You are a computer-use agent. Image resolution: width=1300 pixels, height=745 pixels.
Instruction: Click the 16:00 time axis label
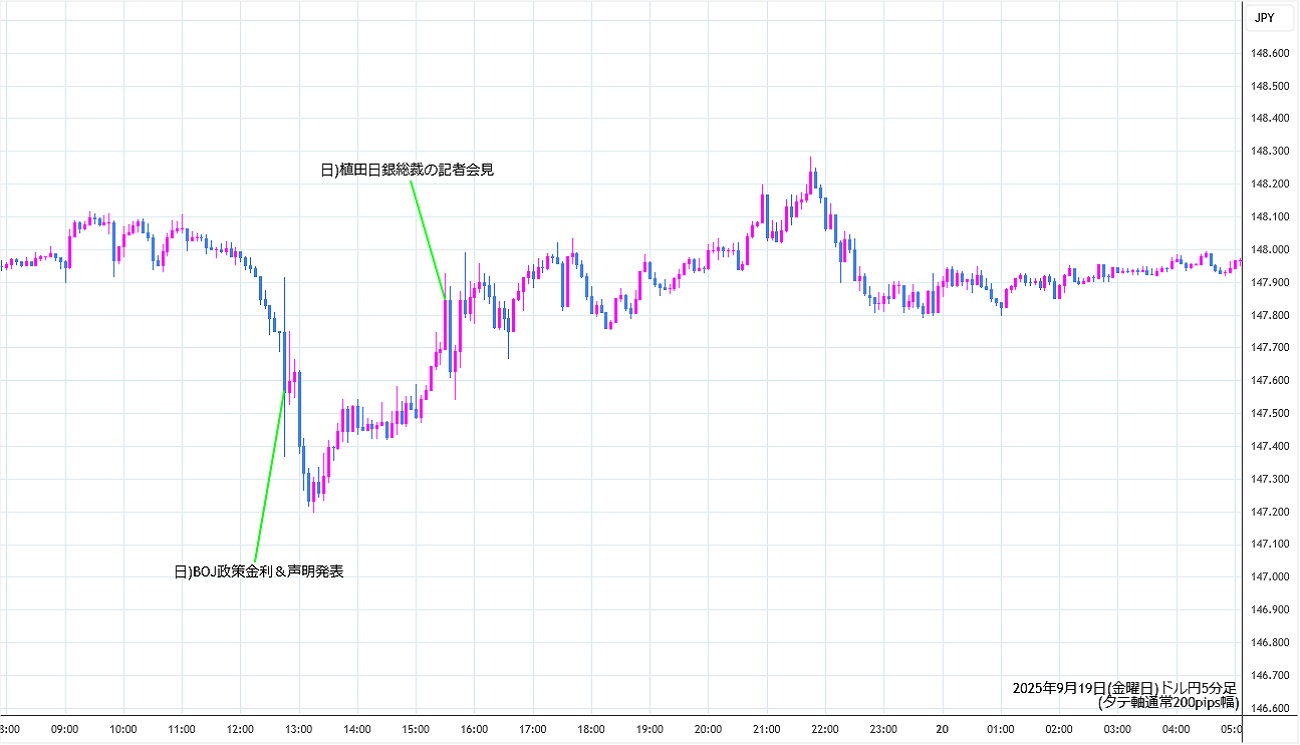click(474, 729)
